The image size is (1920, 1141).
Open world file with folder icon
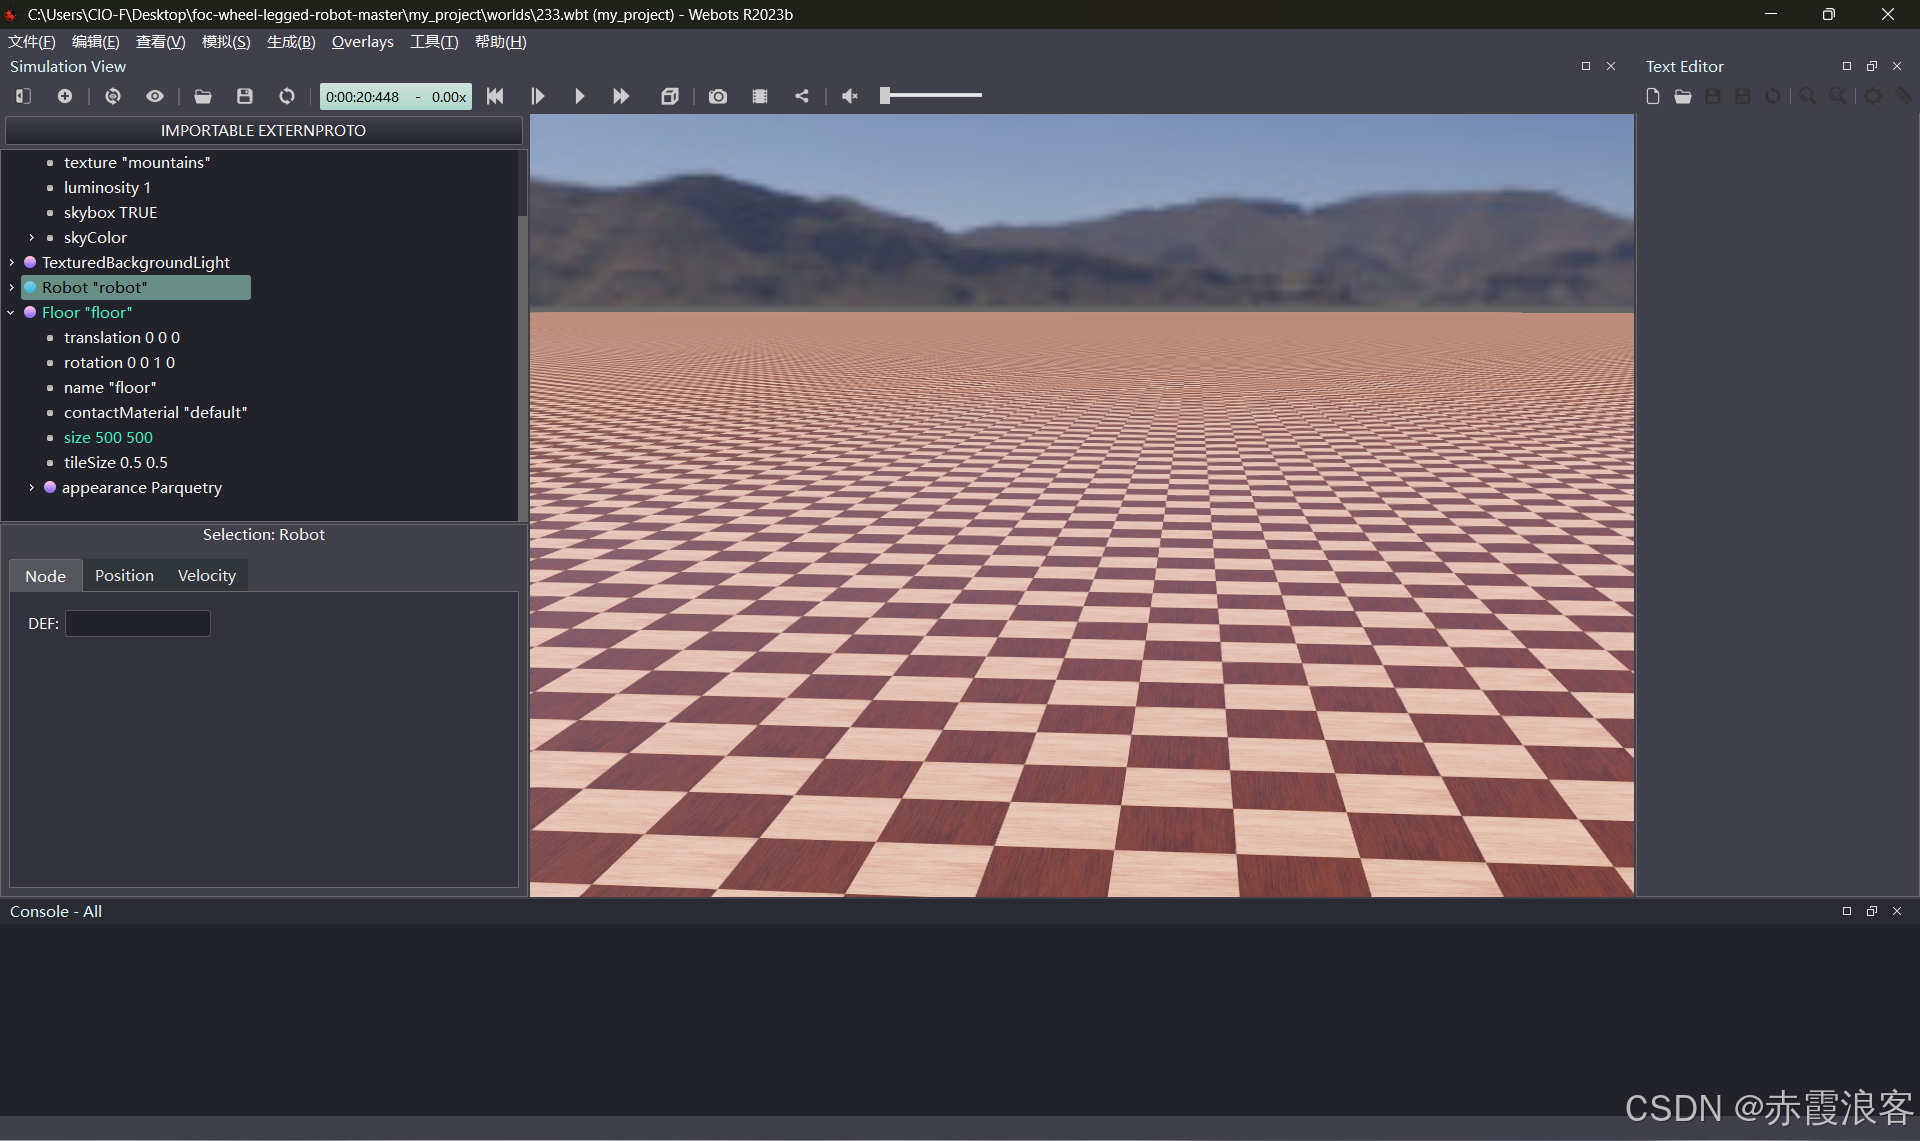pos(203,96)
